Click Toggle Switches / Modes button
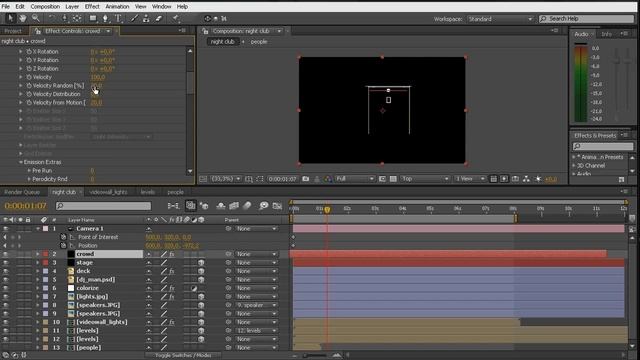This screenshot has width=640, height=360. point(183,356)
